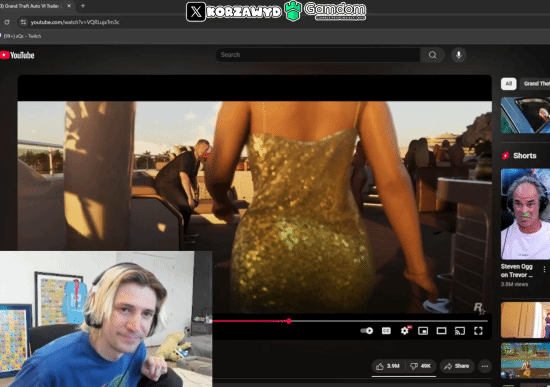Focus the YouTube search field

pos(318,55)
